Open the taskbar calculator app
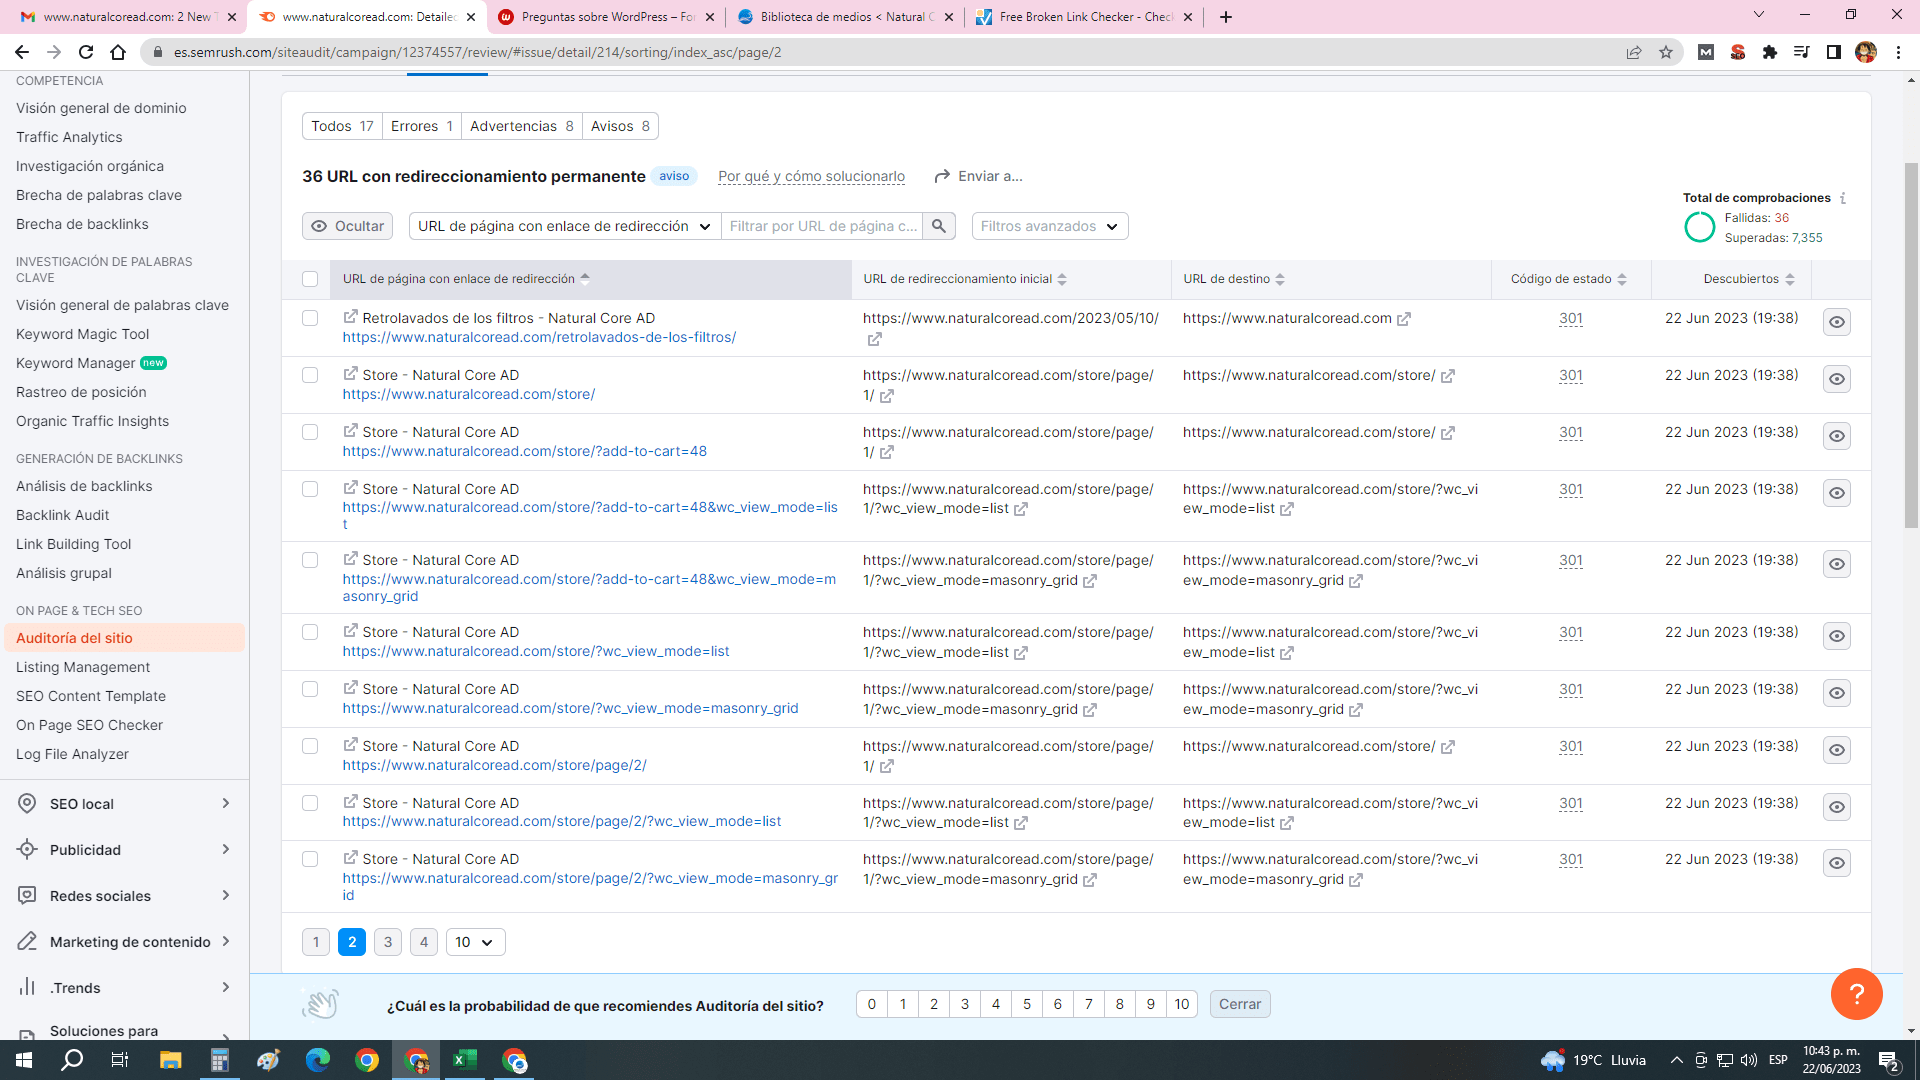 coord(220,1060)
